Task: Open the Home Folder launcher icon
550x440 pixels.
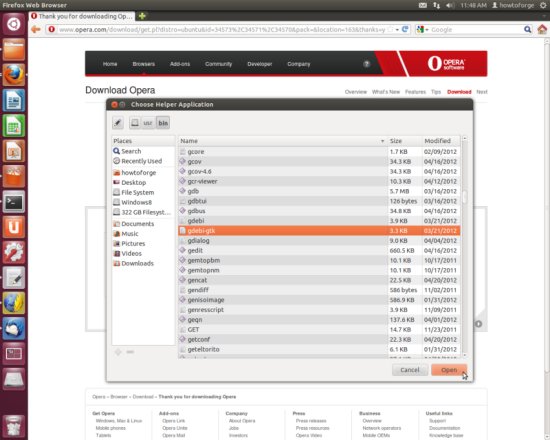Action: click(x=14, y=49)
